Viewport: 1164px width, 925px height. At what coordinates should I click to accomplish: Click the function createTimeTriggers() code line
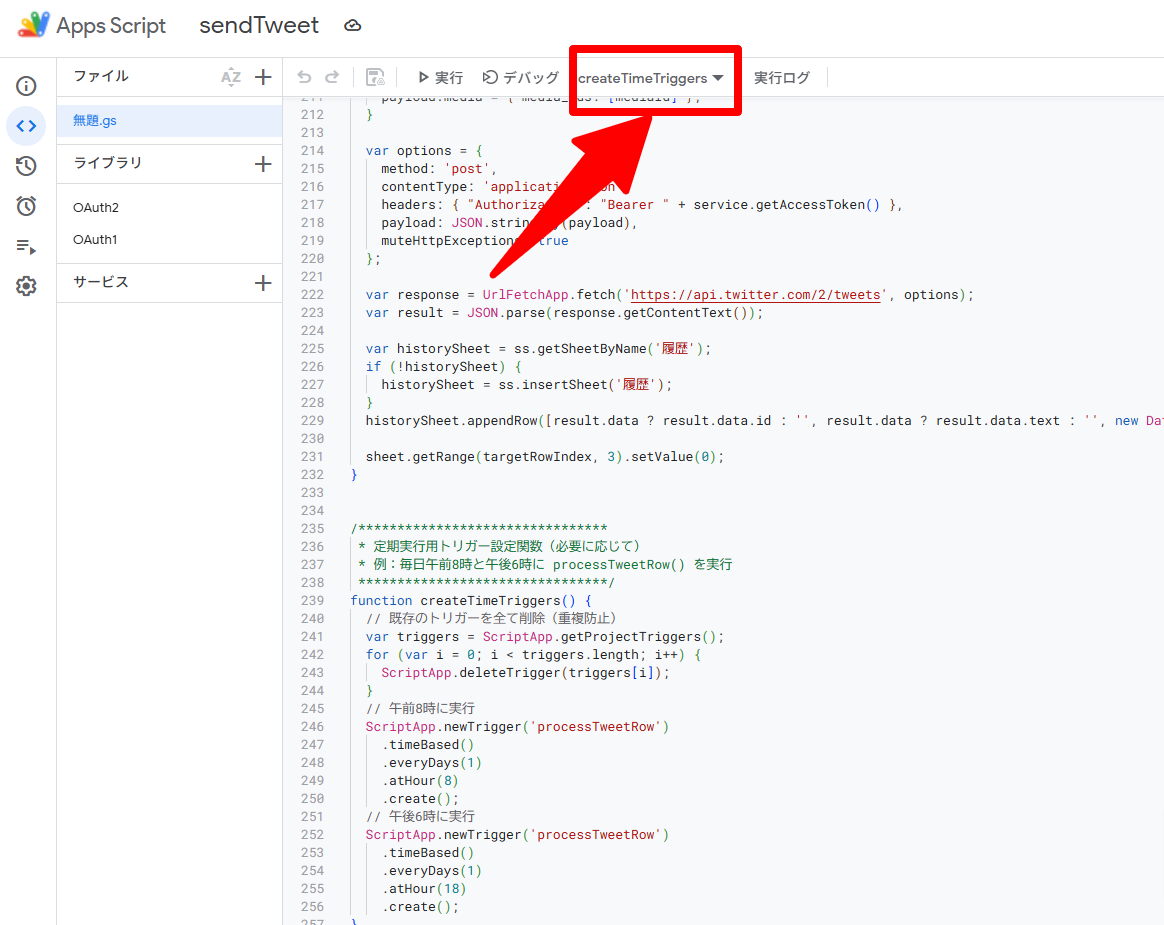(x=471, y=601)
